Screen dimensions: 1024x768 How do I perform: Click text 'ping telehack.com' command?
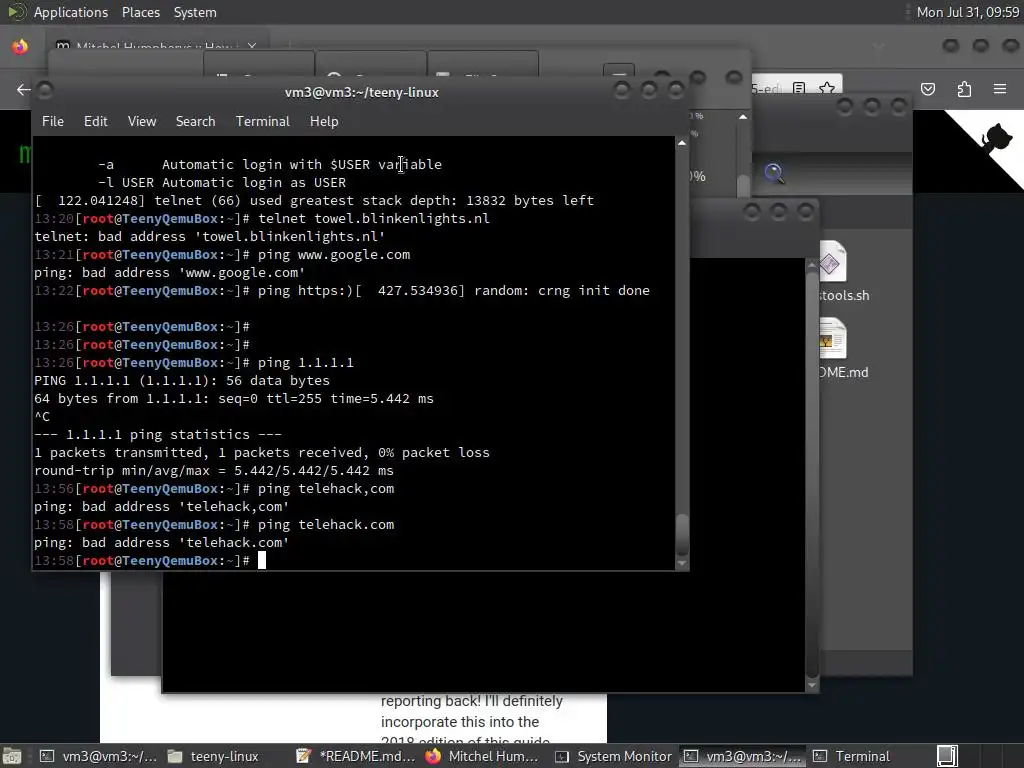[326, 524]
